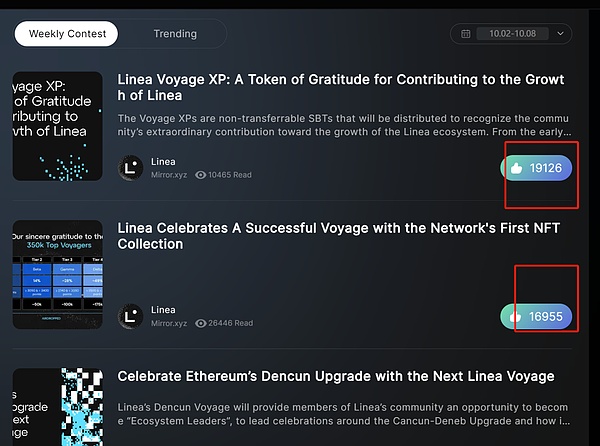Image resolution: width=600 pixels, height=446 pixels.
Task: Switch to the Weekly Contest tab
Action: pyautogui.click(x=66, y=33)
